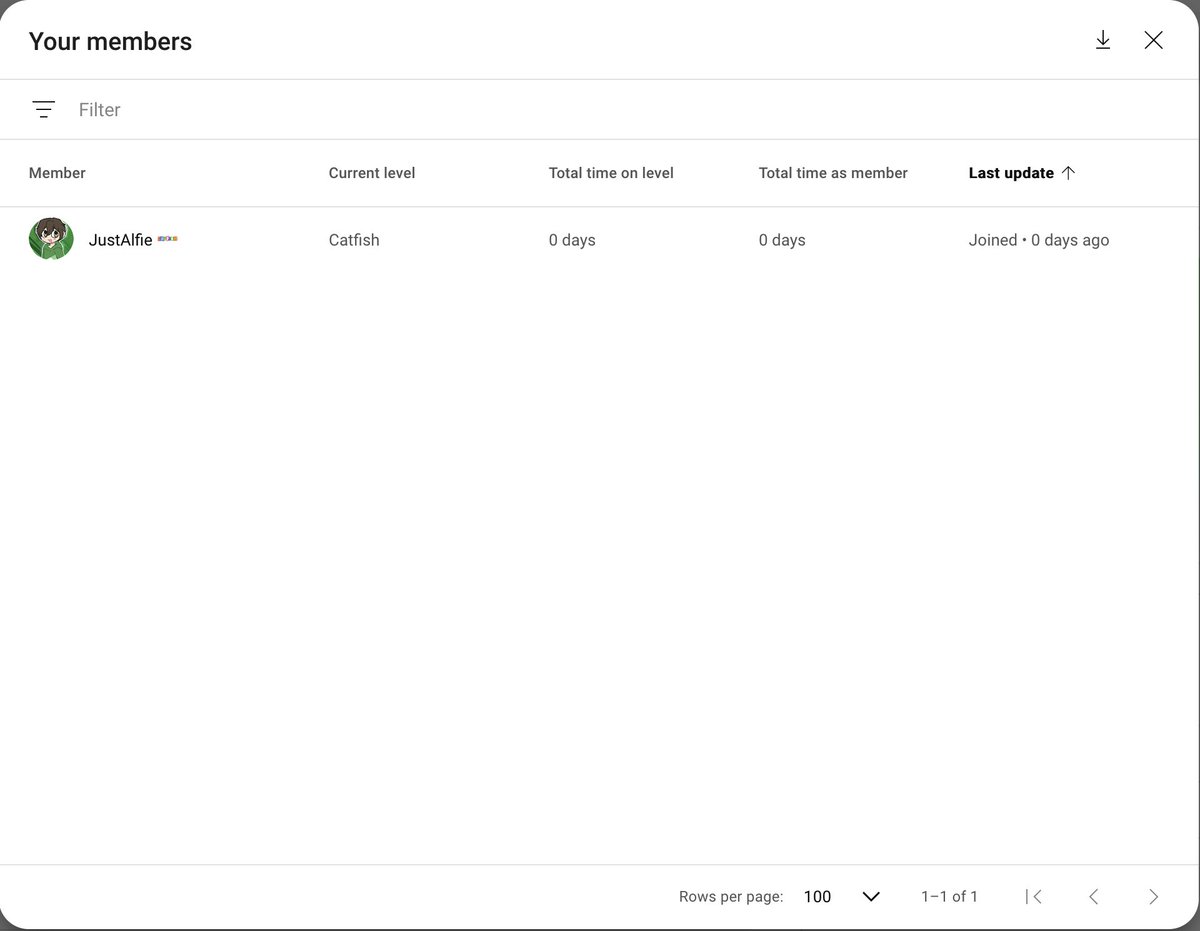The height and width of the screenshot is (931, 1200).
Task: Open JustAlfie's profile avatar
Action: tap(51, 239)
